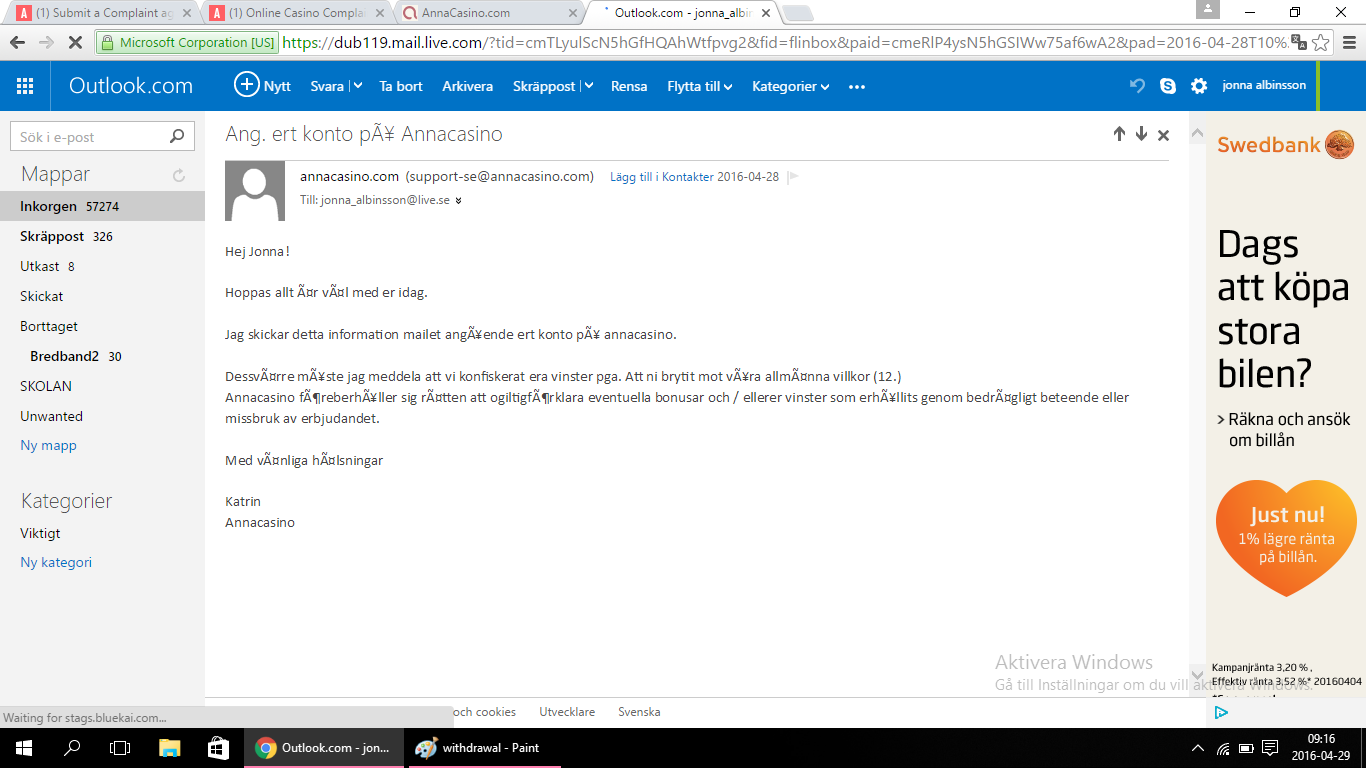Image resolution: width=1366 pixels, height=768 pixels.
Task: Switch to withdrawal - Paint window
Action: click(483, 748)
